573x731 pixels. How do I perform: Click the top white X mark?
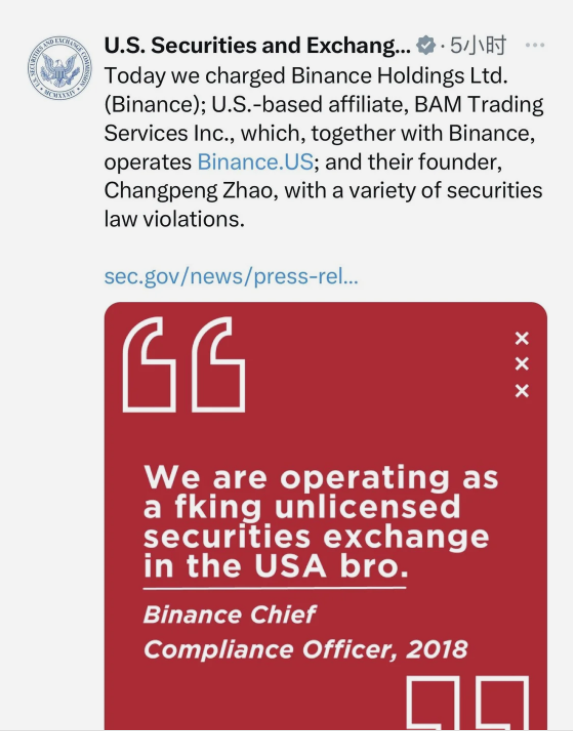[x=522, y=338]
